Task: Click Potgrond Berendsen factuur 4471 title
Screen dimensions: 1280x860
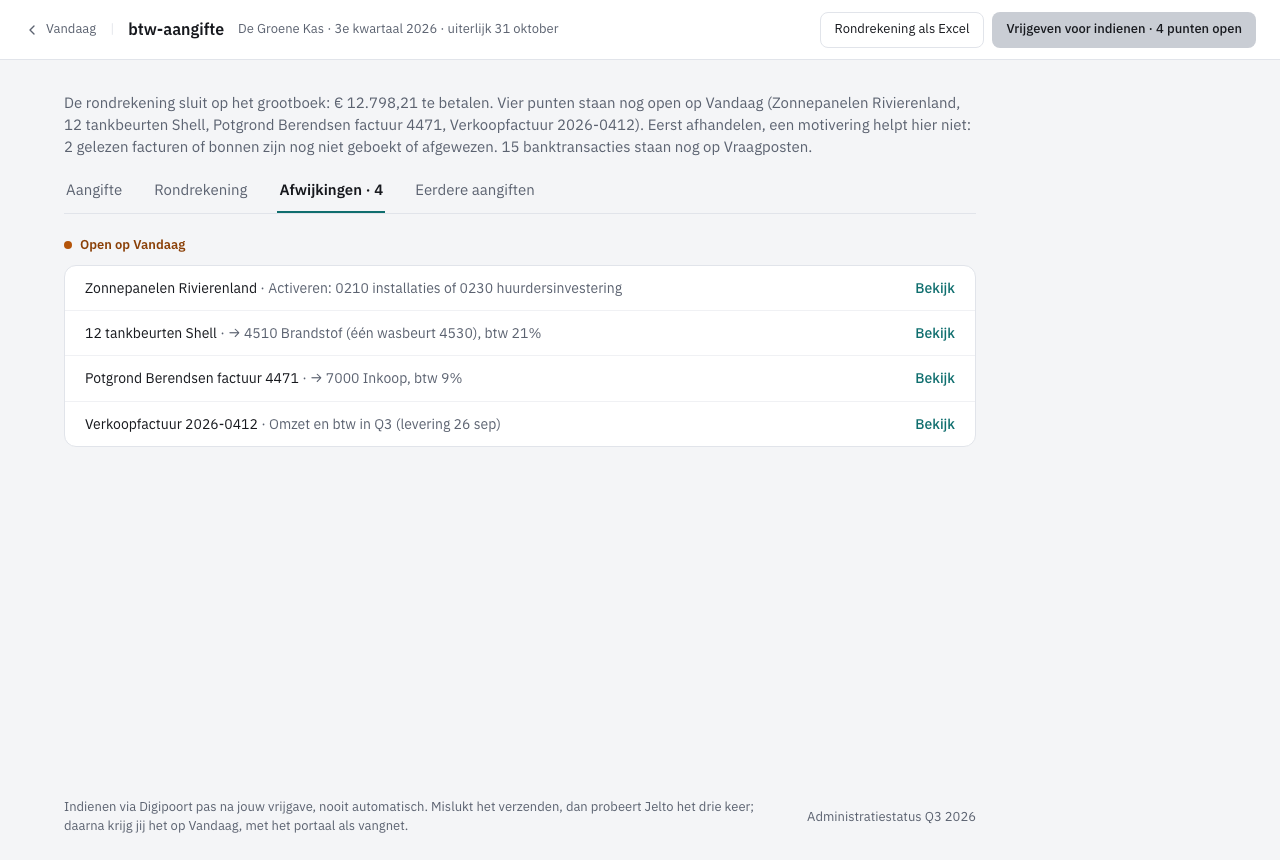Action: (192, 378)
